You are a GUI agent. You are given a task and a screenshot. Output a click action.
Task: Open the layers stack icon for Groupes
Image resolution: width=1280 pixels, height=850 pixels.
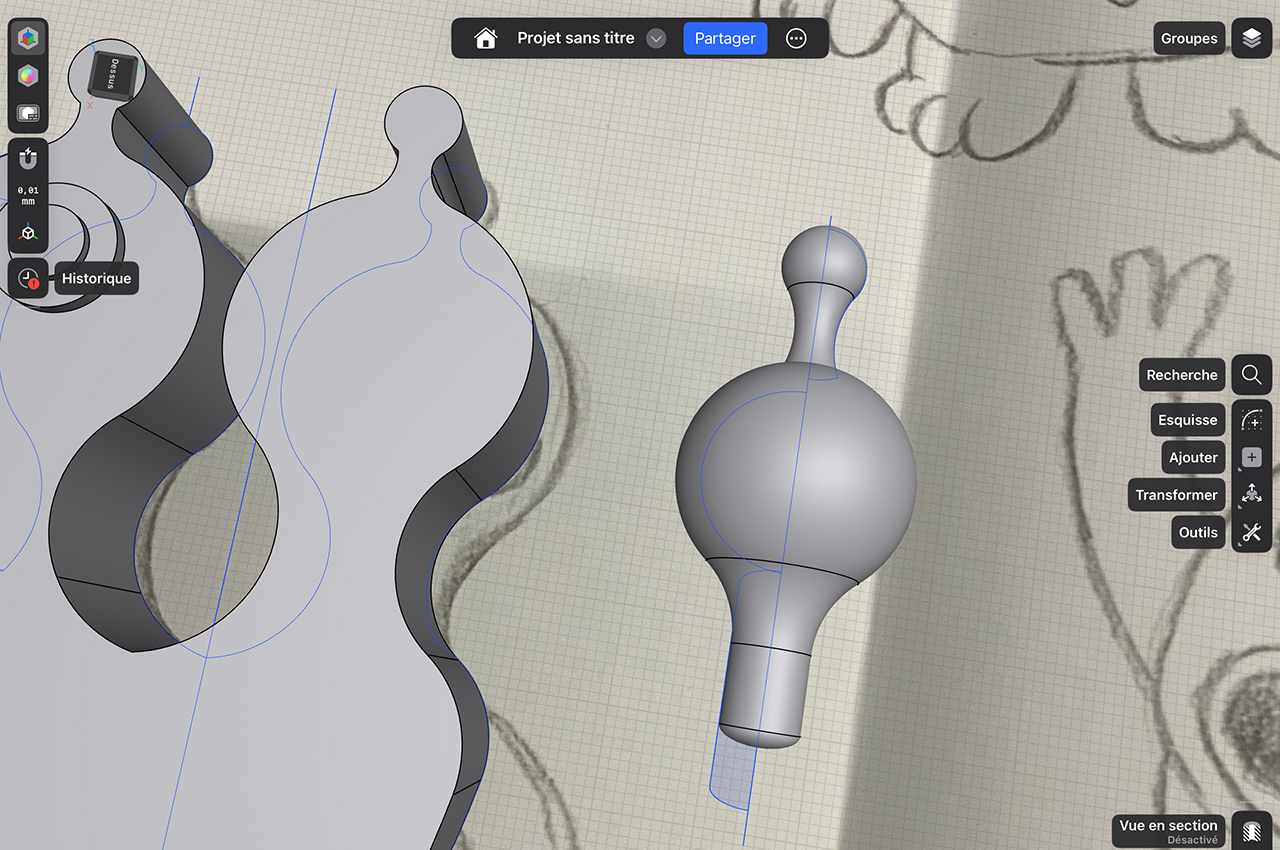tap(1251, 38)
